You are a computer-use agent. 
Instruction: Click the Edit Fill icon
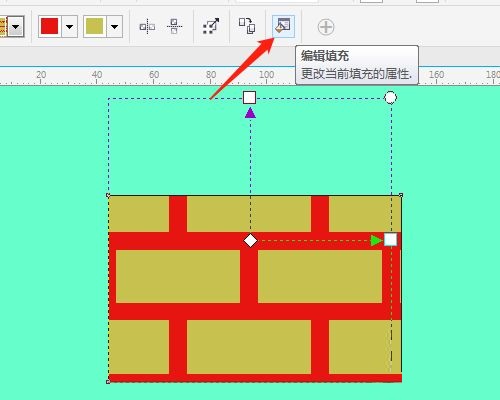[283, 26]
